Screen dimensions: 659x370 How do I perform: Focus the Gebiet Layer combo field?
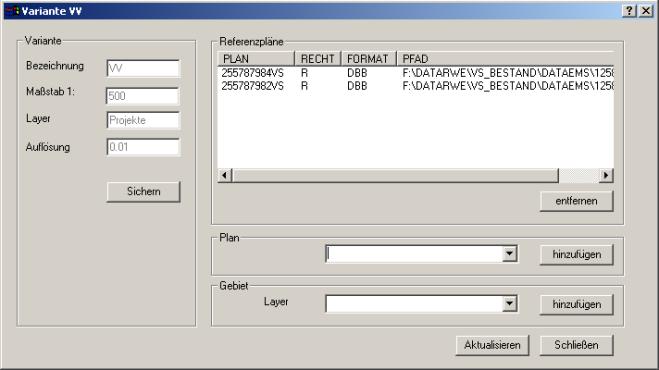tap(414, 304)
